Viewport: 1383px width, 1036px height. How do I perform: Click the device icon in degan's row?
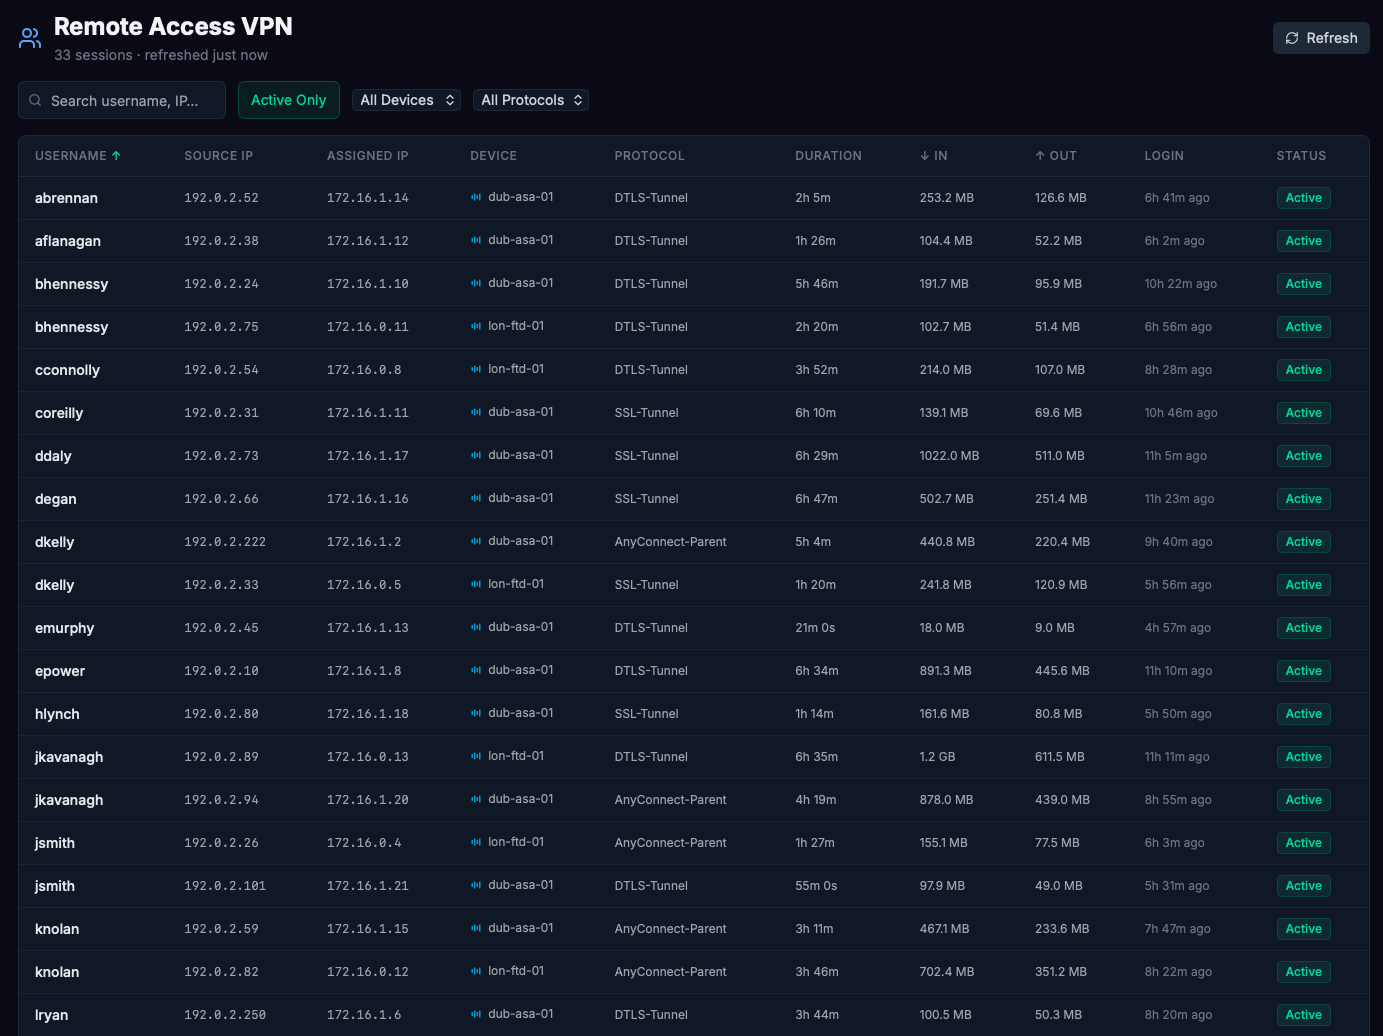(x=476, y=498)
